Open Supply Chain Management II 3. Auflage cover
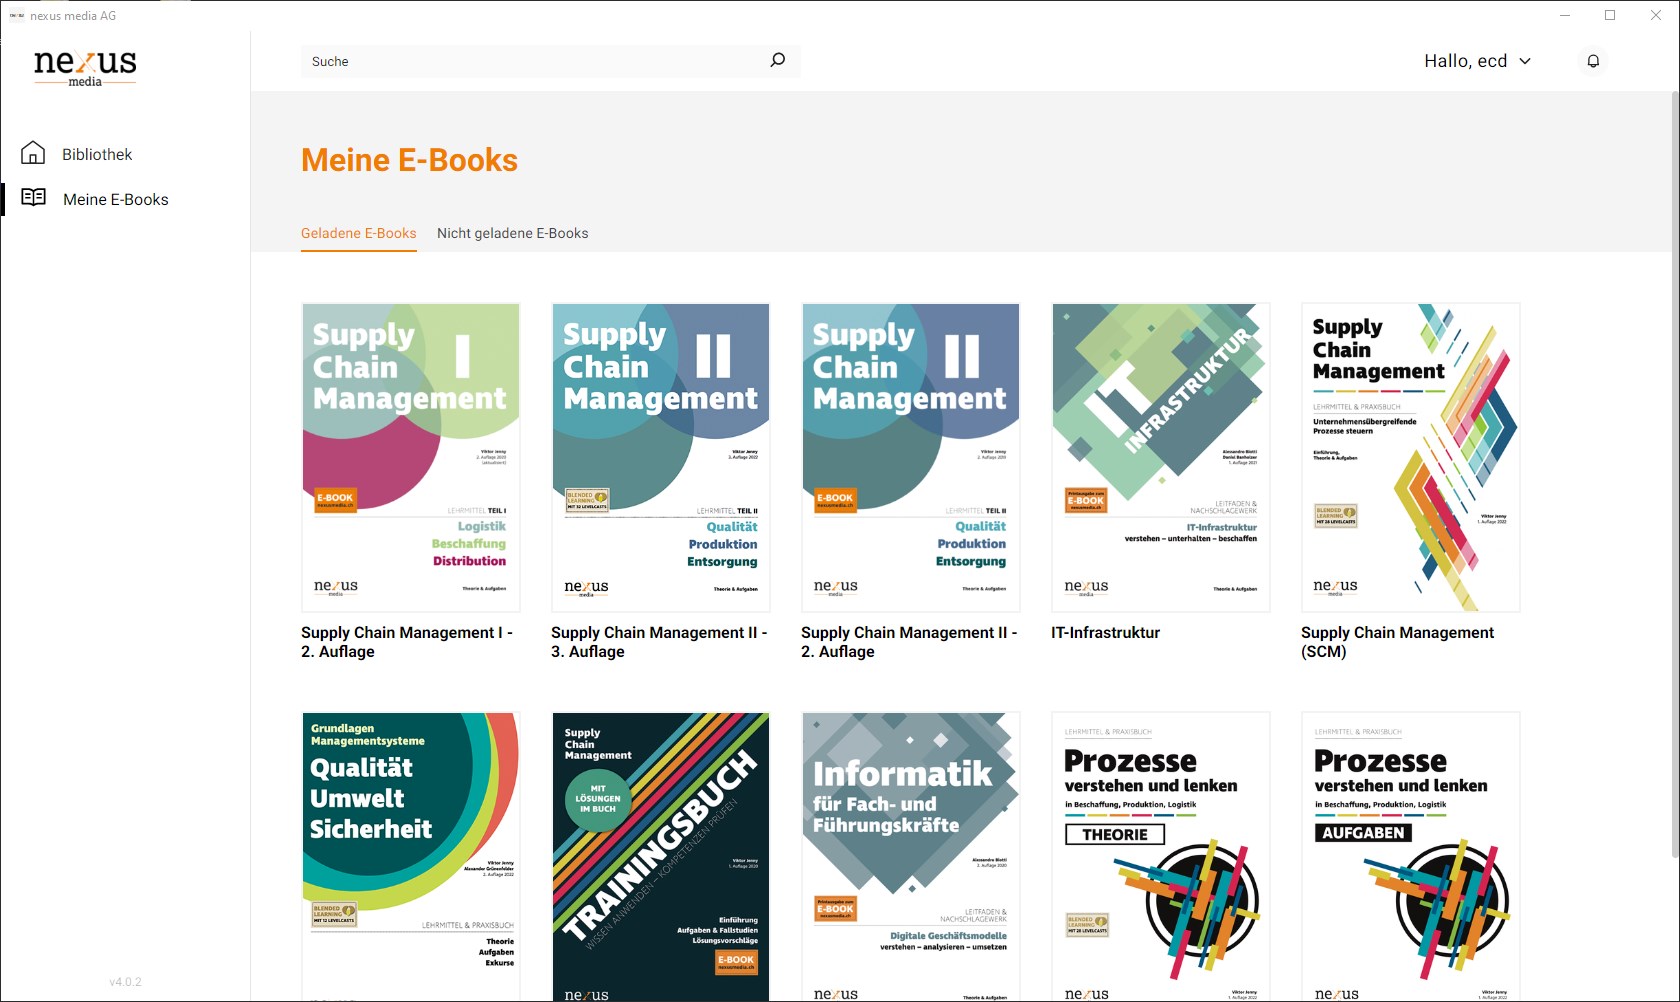The width and height of the screenshot is (1680, 1002). coord(661,457)
